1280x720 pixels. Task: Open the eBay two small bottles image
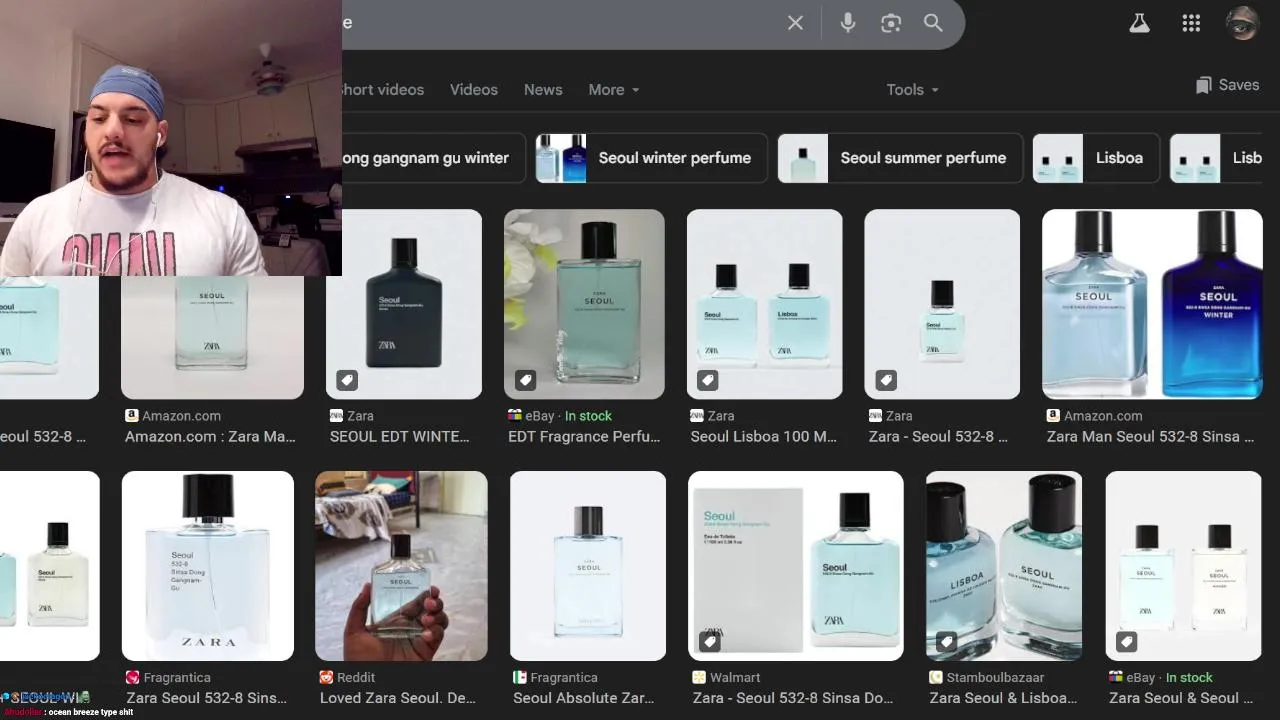pyautogui.click(x=1183, y=566)
